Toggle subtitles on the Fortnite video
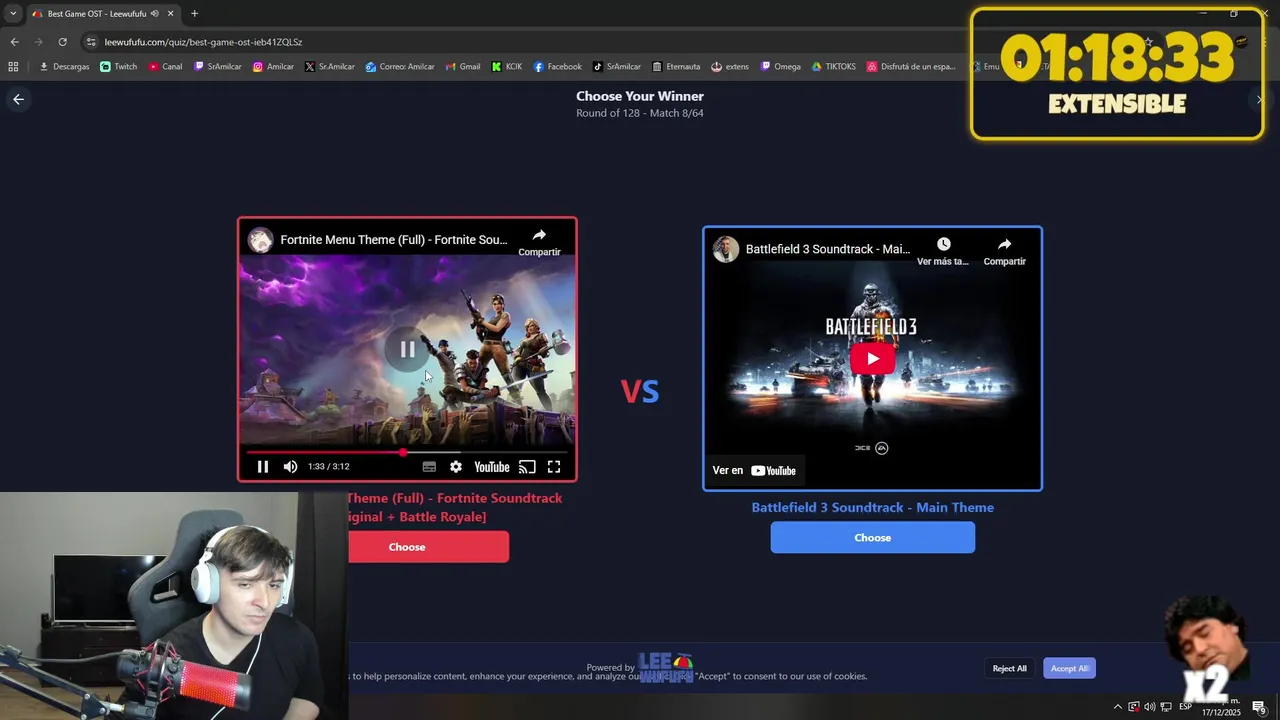The width and height of the screenshot is (1280, 720). [429, 467]
